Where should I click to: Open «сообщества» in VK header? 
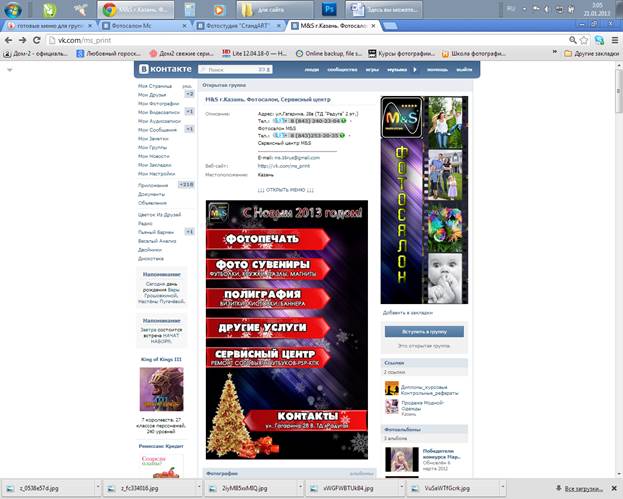click(342, 70)
